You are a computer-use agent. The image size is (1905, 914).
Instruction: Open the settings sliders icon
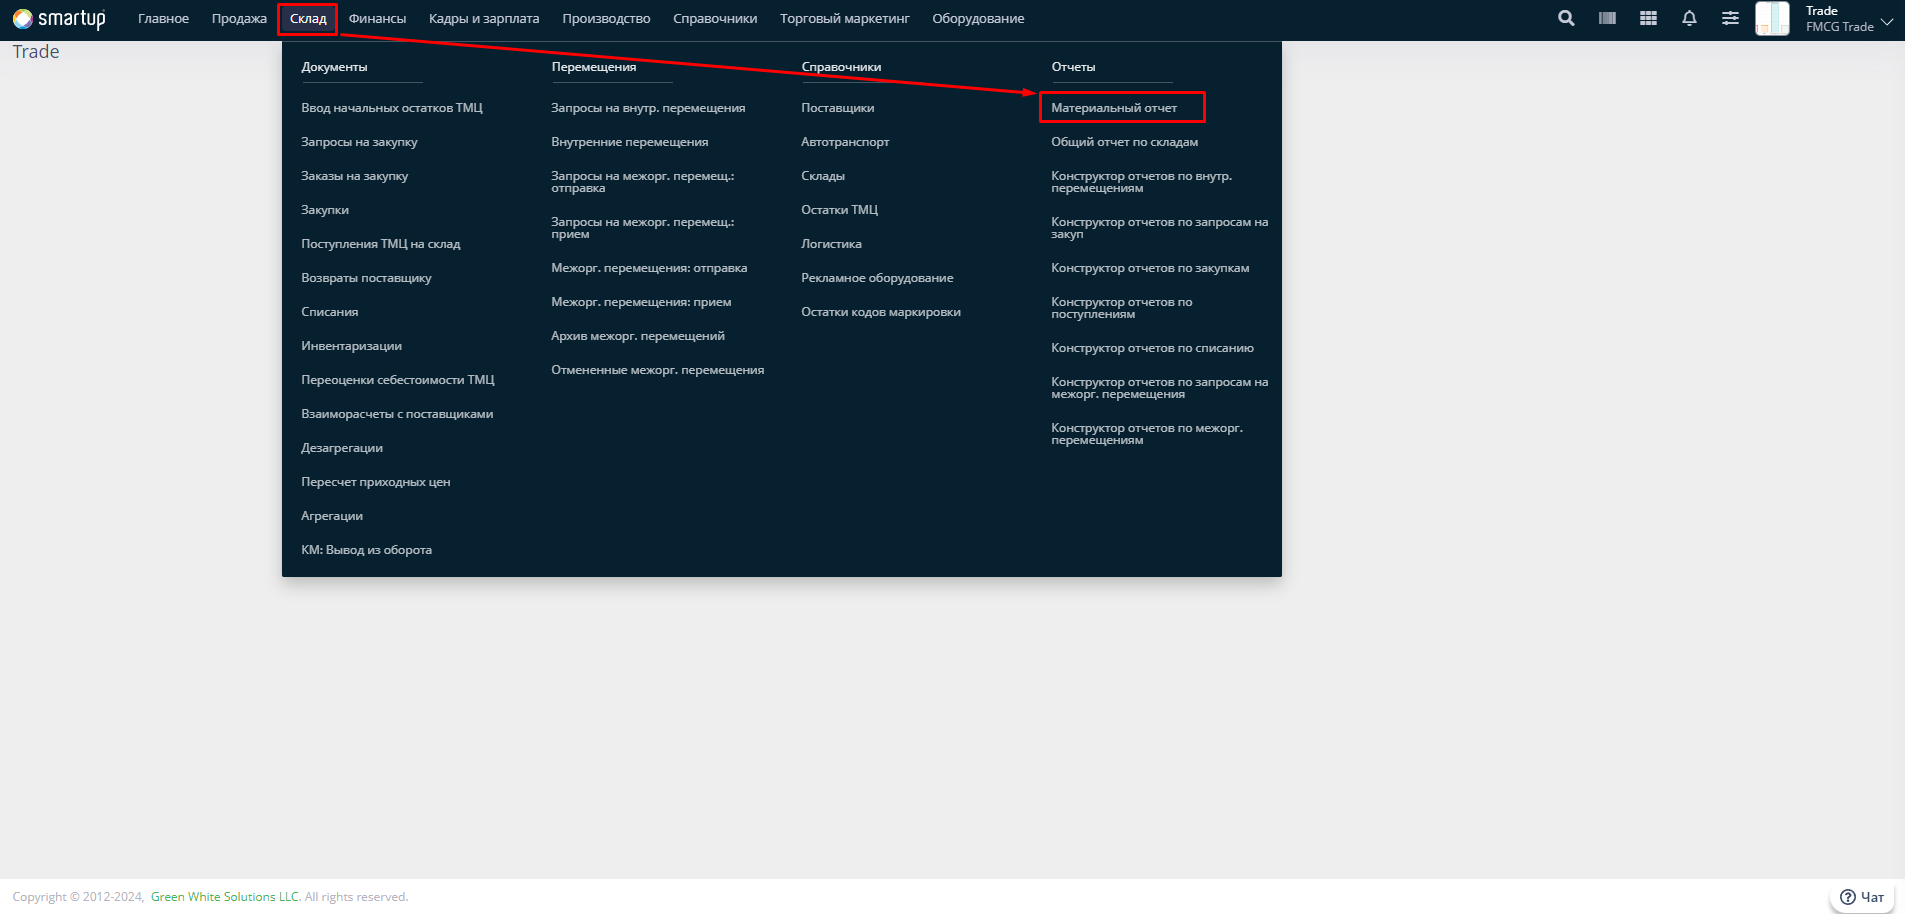click(1730, 18)
